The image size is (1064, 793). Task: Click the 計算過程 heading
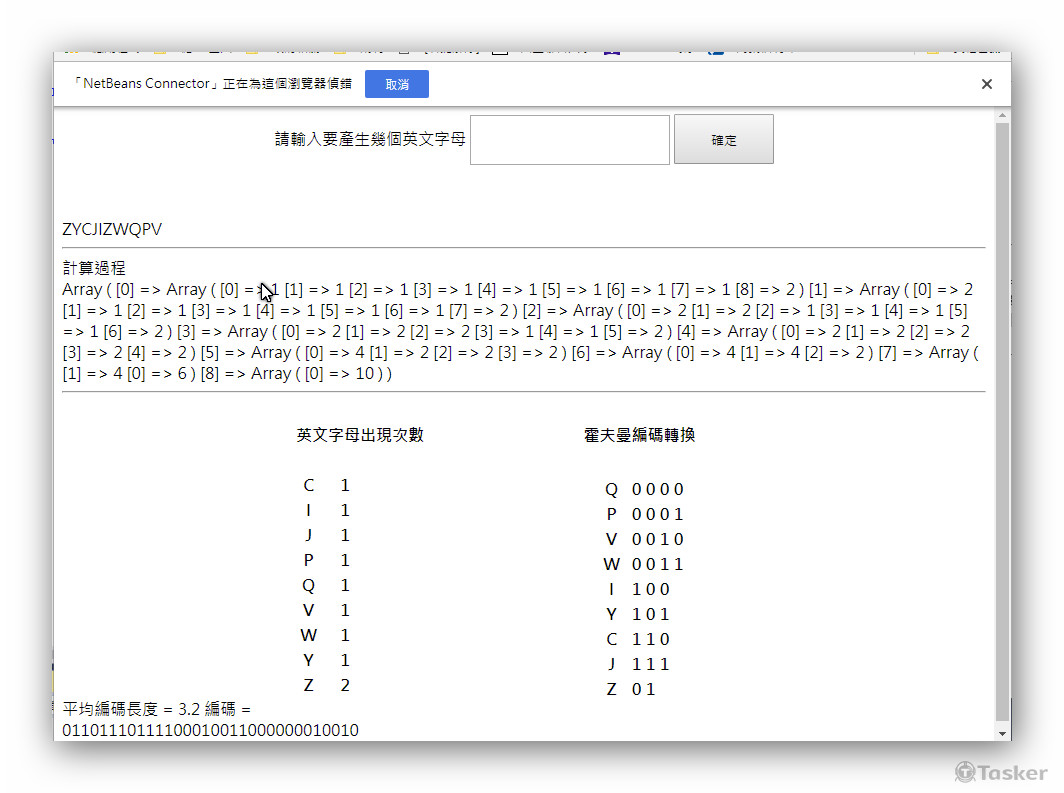(x=94, y=268)
